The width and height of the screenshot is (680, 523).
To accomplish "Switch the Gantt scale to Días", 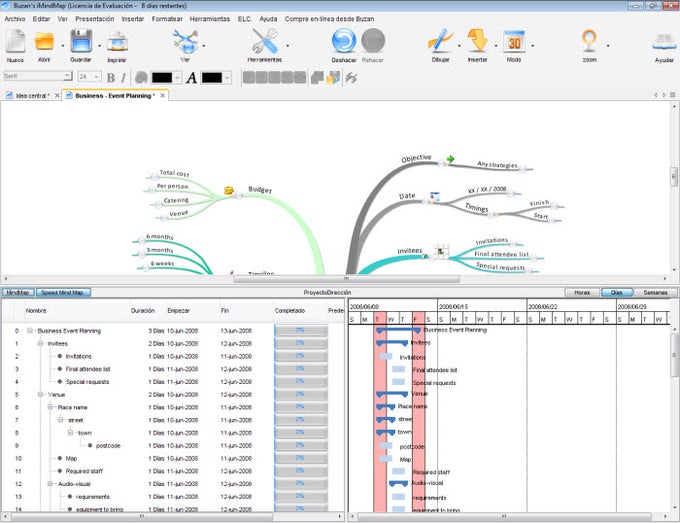I will 617,293.
